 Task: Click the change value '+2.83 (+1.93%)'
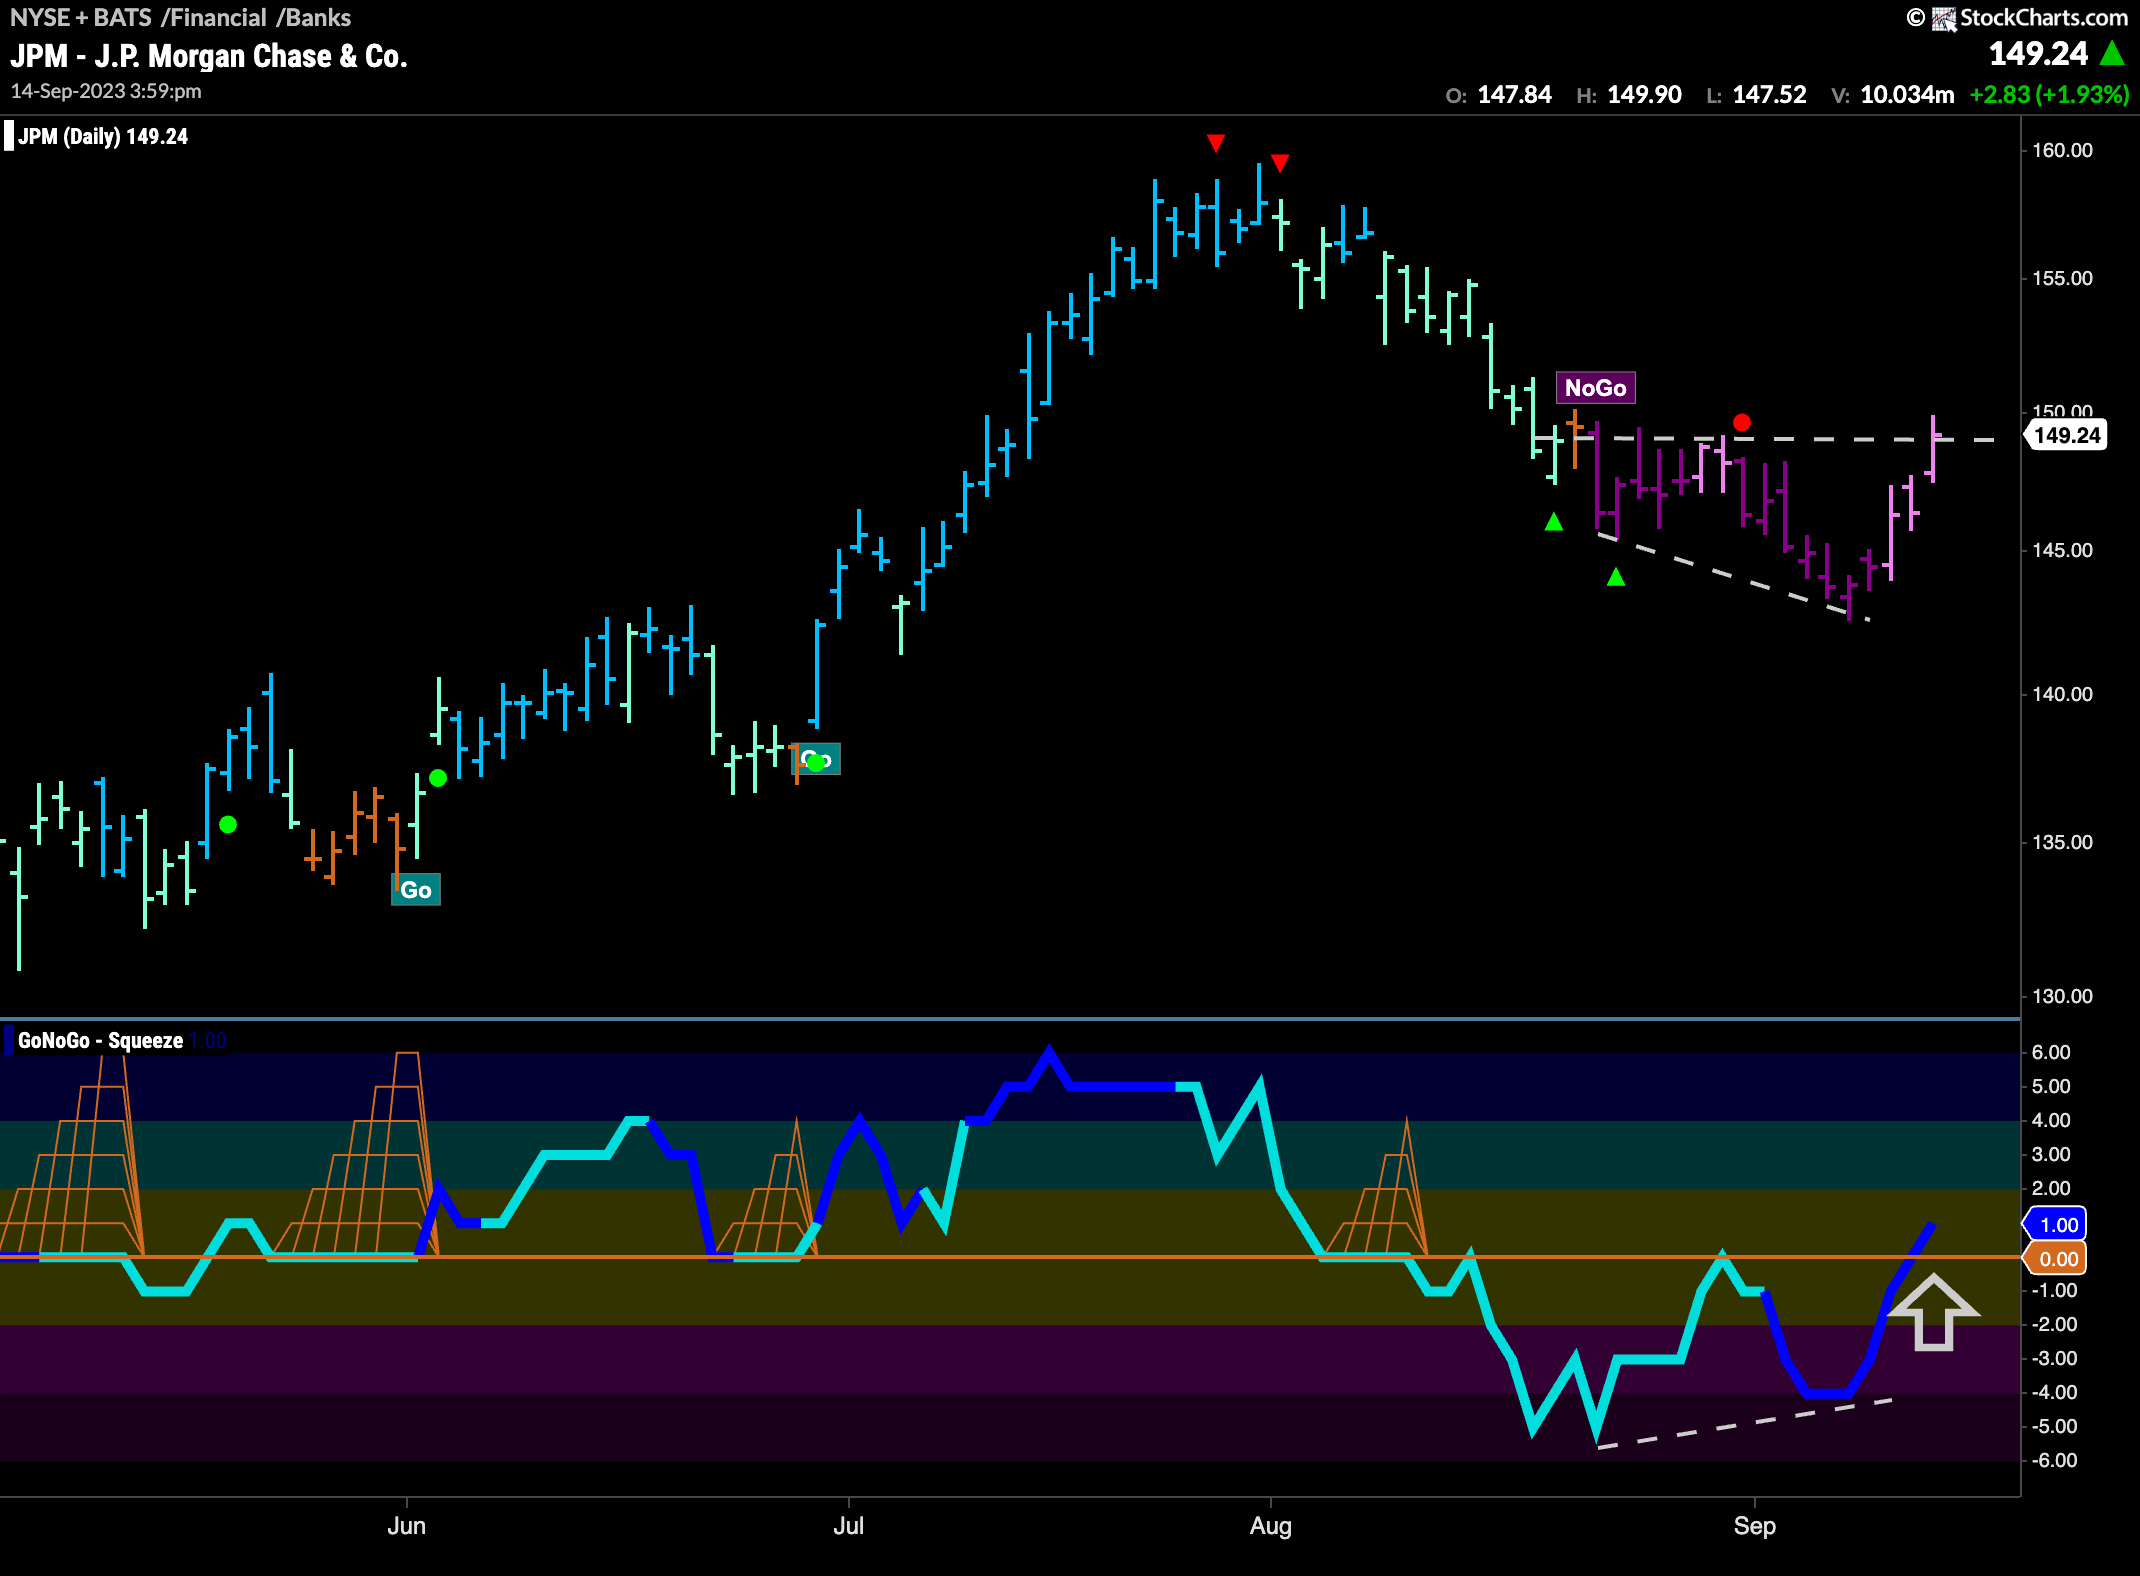click(x=2049, y=95)
